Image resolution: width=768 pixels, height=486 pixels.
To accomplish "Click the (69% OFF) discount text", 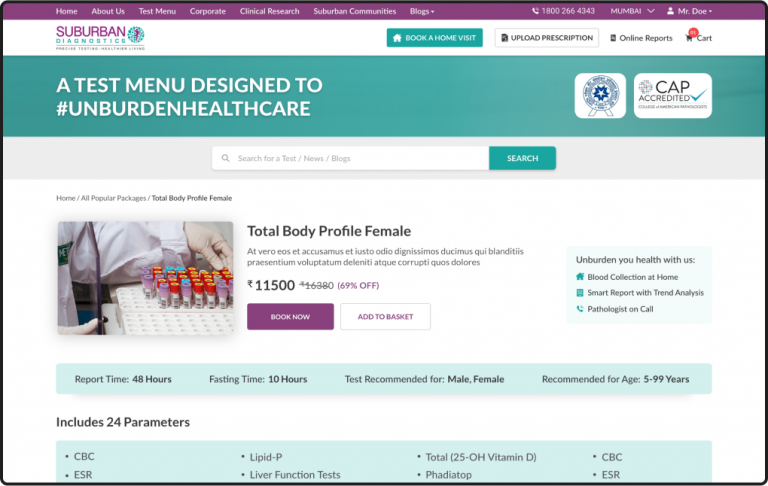I will pyautogui.click(x=358, y=286).
